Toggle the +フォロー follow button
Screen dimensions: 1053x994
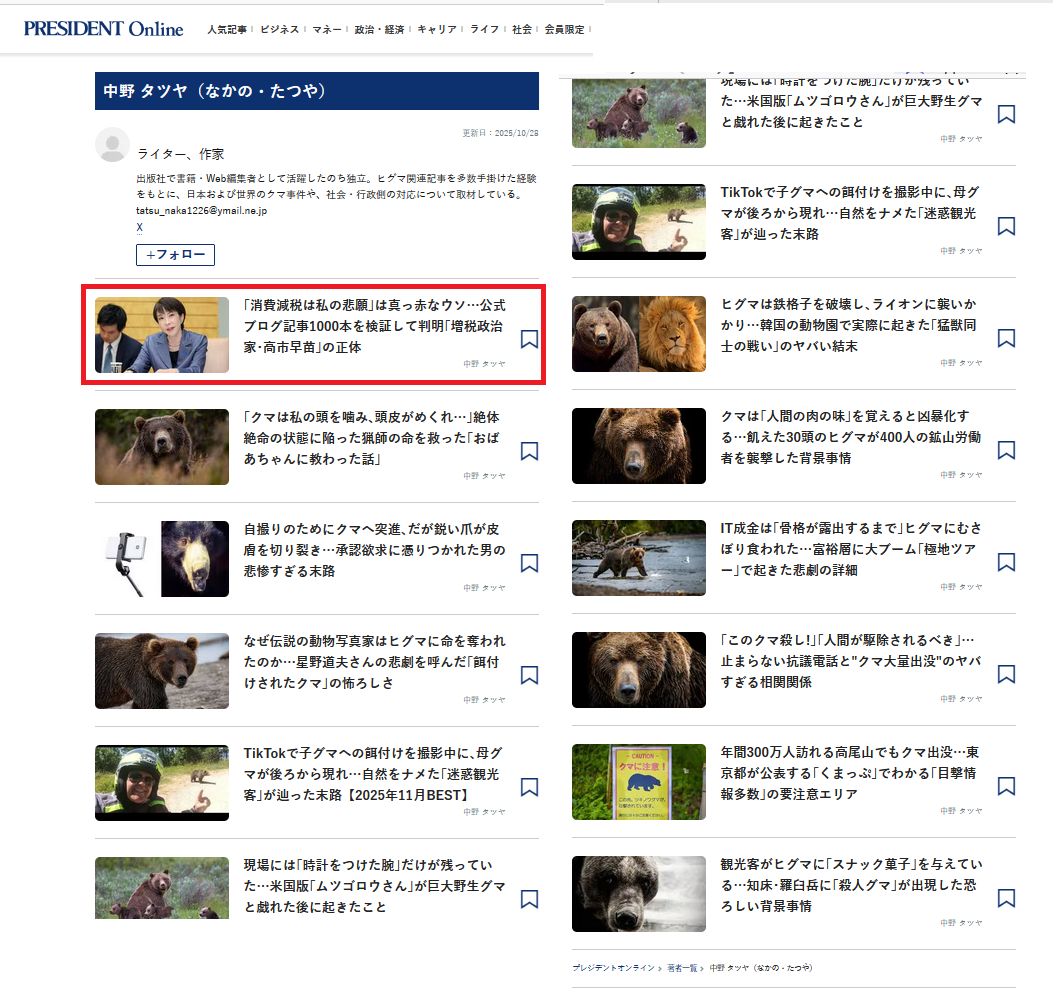pyautogui.click(x=175, y=255)
